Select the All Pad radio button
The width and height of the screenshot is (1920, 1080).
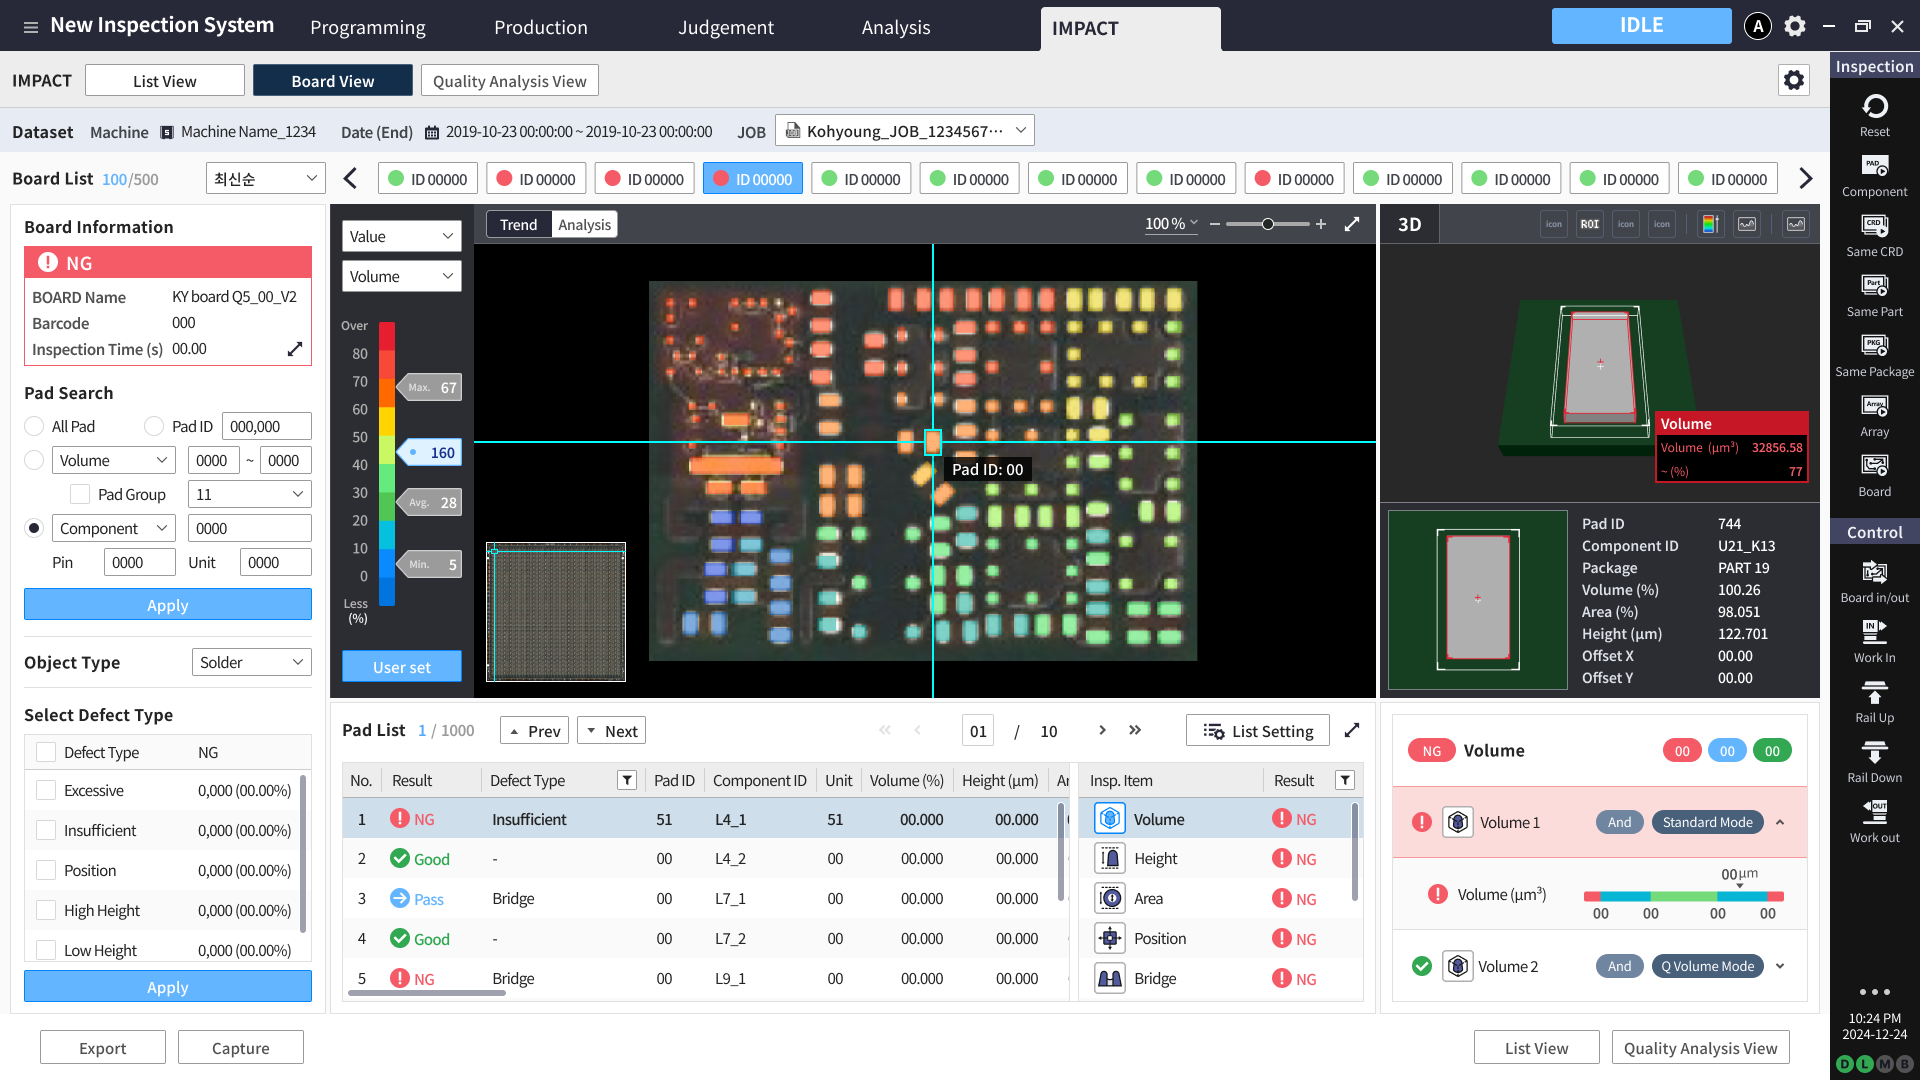pyautogui.click(x=34, y=426)
